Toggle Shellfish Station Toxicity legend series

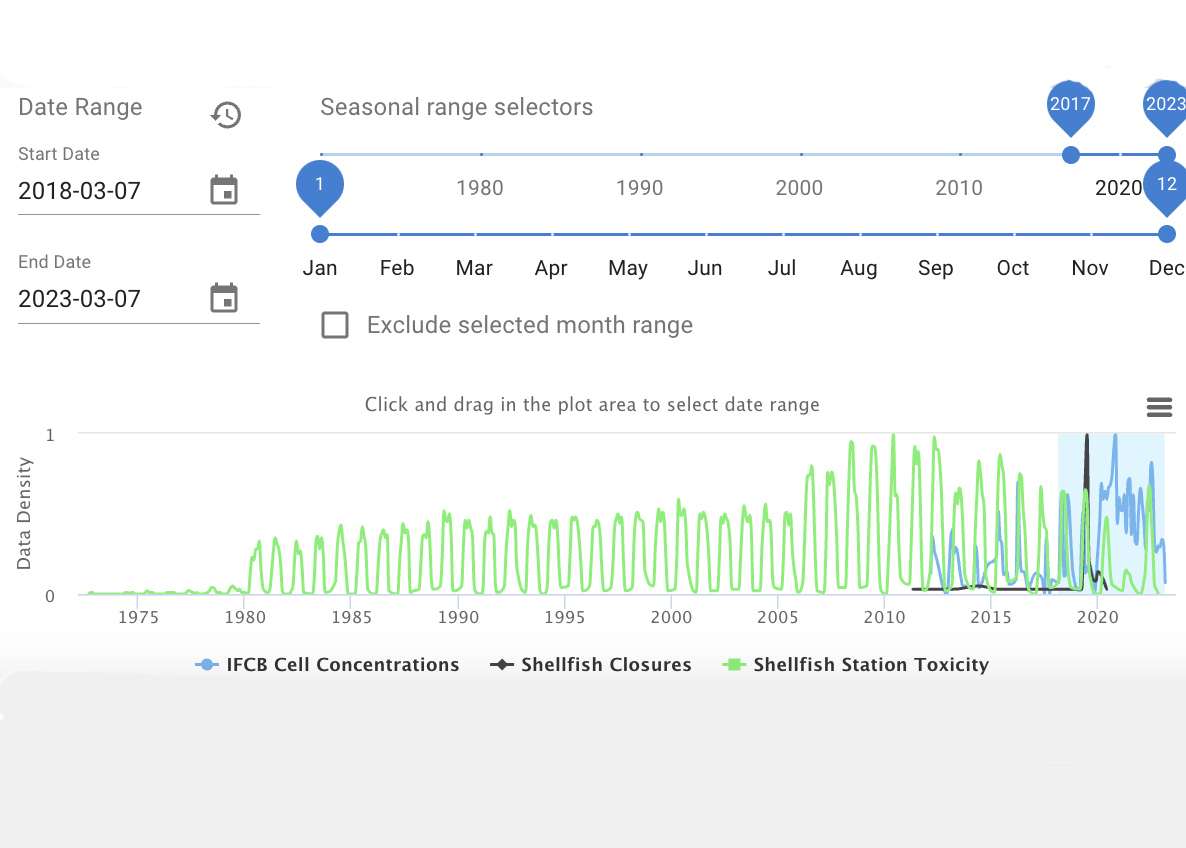tap(856, 665)
